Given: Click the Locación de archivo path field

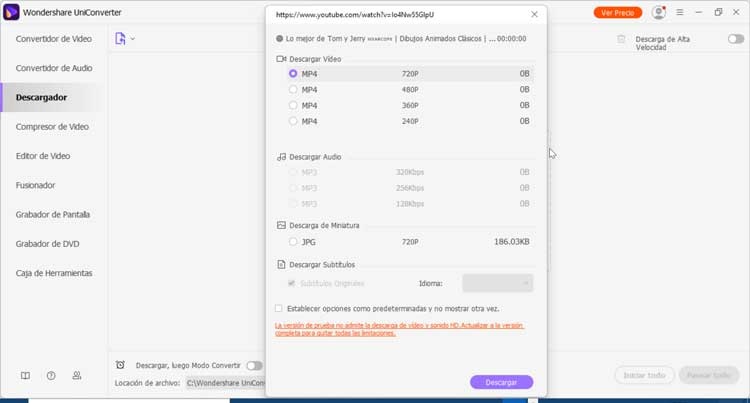Looking at the screenshot, I should point(225,383).
